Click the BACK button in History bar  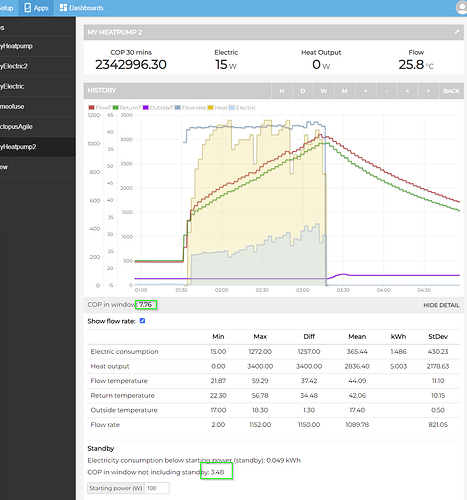pos(451,91)
